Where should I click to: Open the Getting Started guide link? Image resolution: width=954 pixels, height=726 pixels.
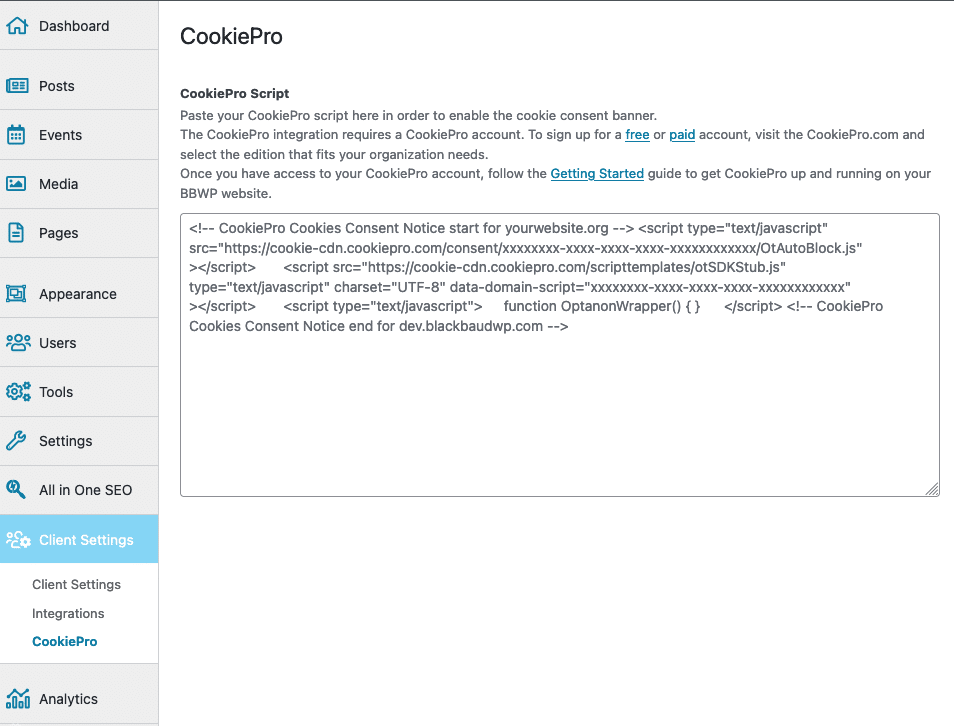click(x=597, y=173)
